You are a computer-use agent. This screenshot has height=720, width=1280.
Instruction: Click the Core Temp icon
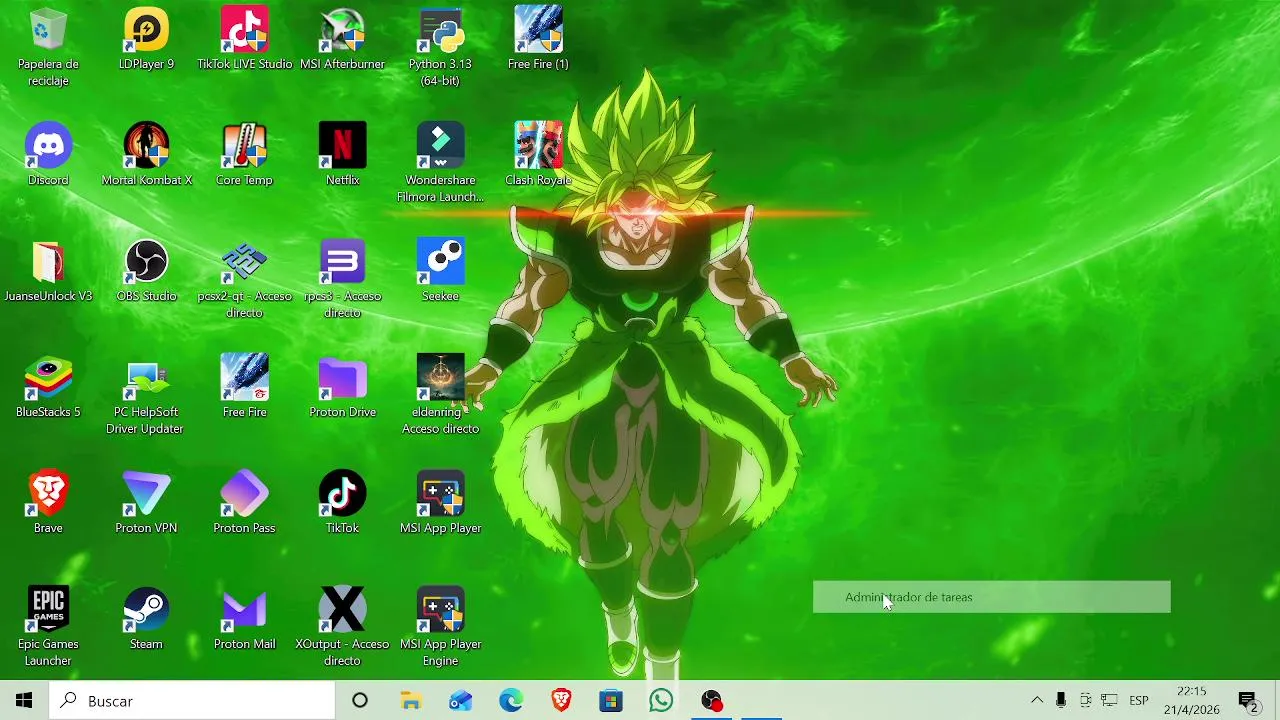[x=245, y=155]
